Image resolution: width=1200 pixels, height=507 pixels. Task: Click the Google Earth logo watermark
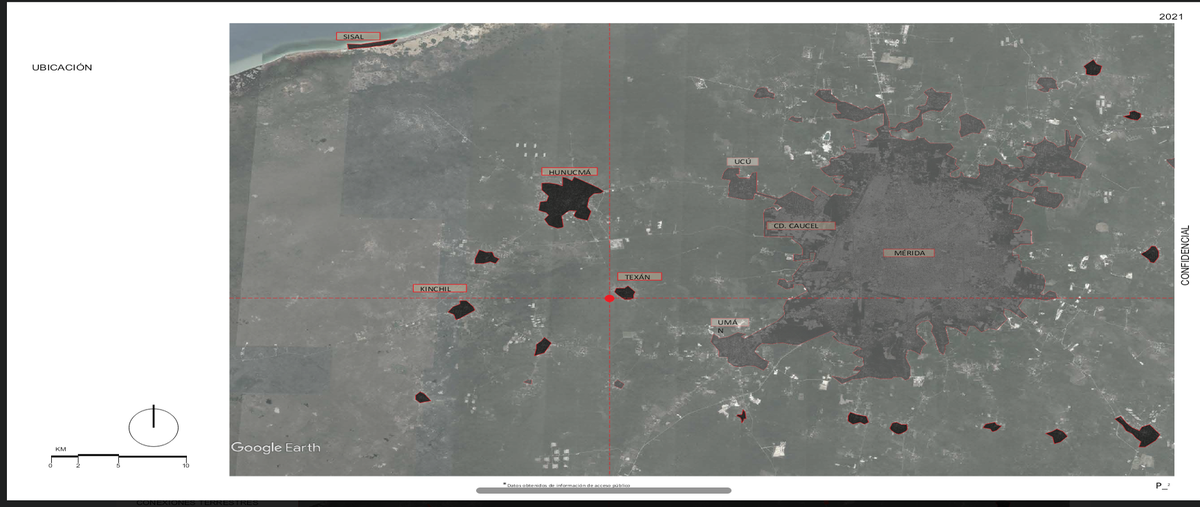(x=276, y=447)
